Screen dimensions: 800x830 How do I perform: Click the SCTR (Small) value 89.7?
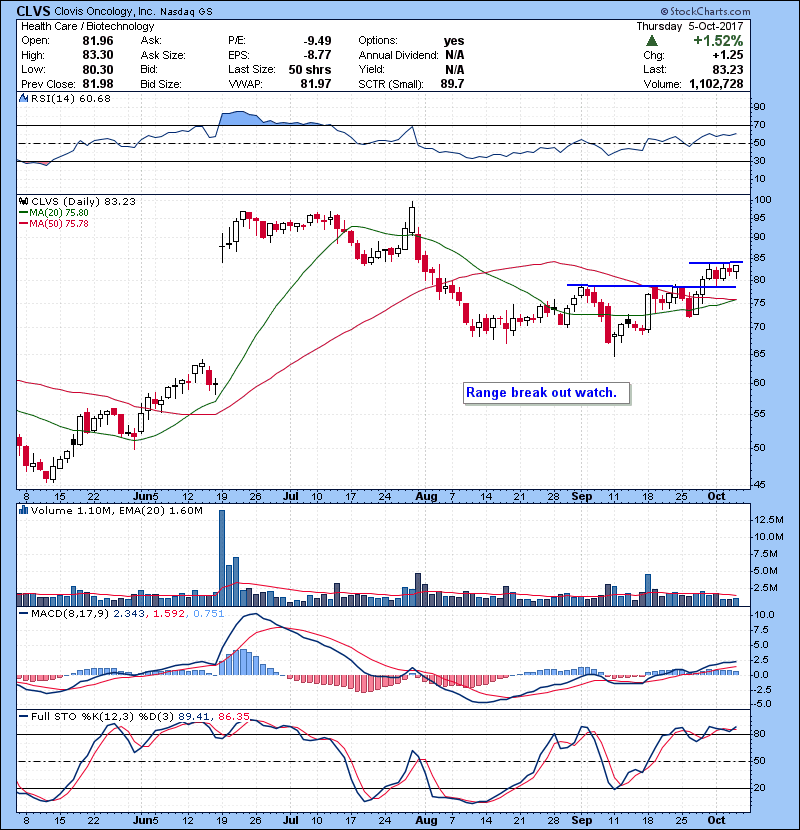pos(452,84)
